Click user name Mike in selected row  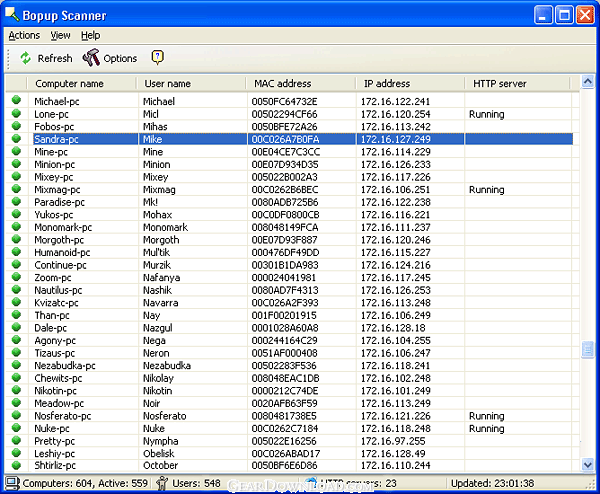[153, 139]
